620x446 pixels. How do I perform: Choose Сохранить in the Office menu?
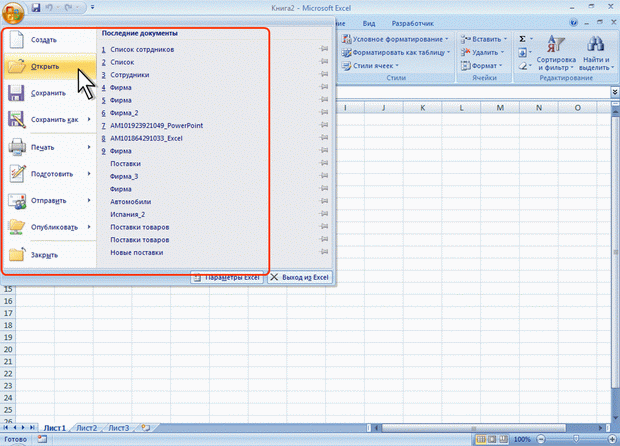50,93
